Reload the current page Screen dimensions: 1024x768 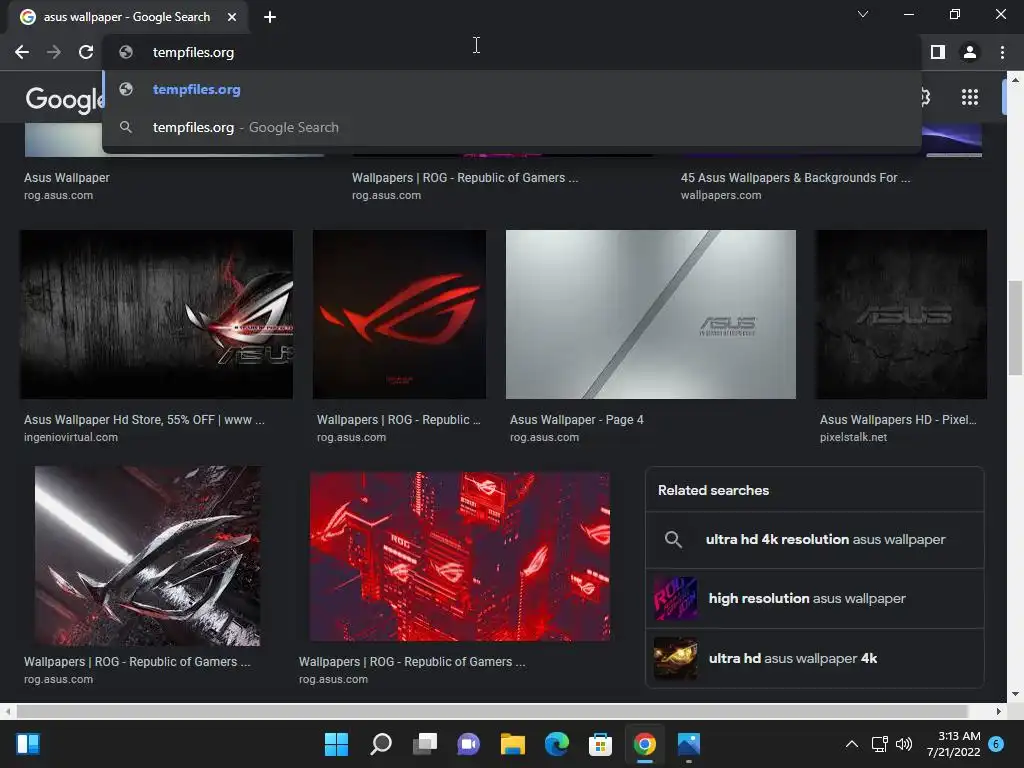point(86,52)
